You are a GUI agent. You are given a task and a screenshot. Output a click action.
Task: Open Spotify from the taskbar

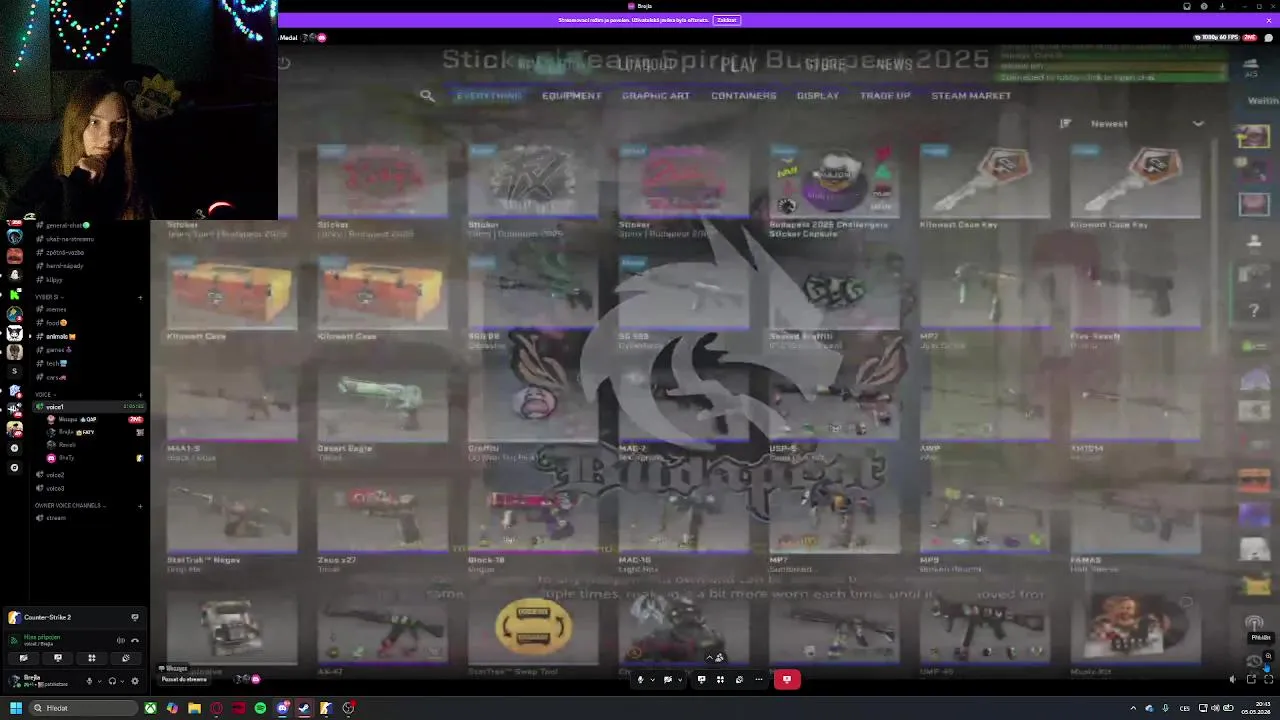[260, 708]
